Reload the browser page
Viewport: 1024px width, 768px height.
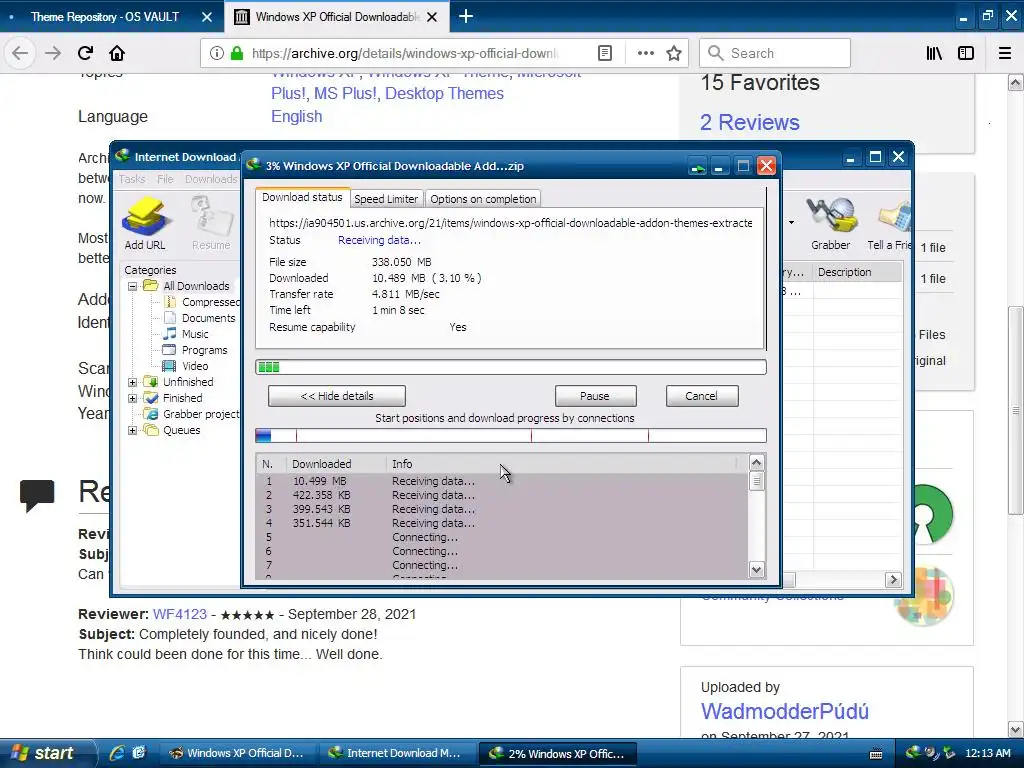[85, 53]
